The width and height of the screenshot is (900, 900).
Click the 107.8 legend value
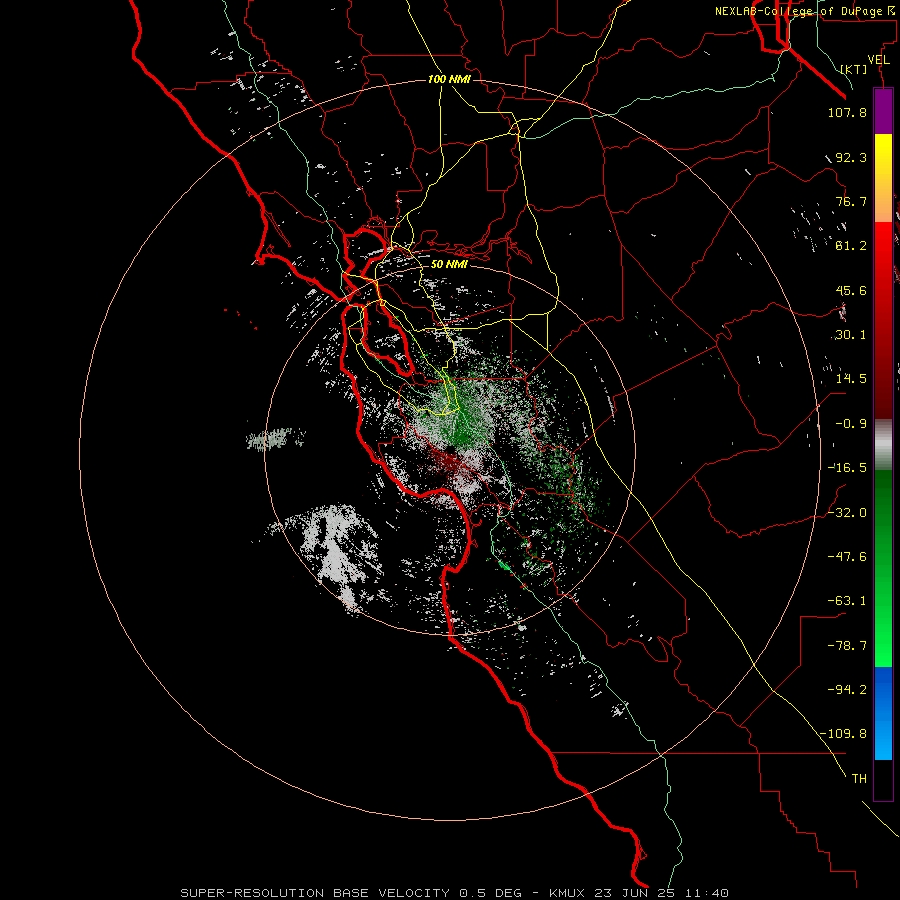[x=847, y=112]
